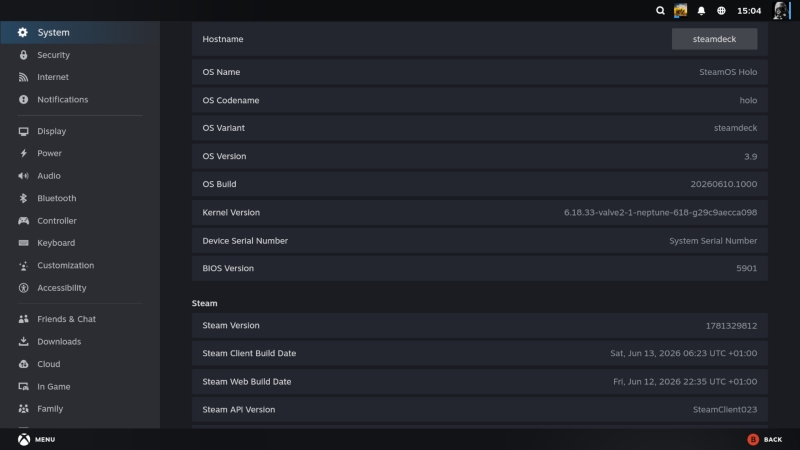Viewport: 800px width, 450px height.
Task: Click the System gear icon in sidebar
Action: point(23,32)
